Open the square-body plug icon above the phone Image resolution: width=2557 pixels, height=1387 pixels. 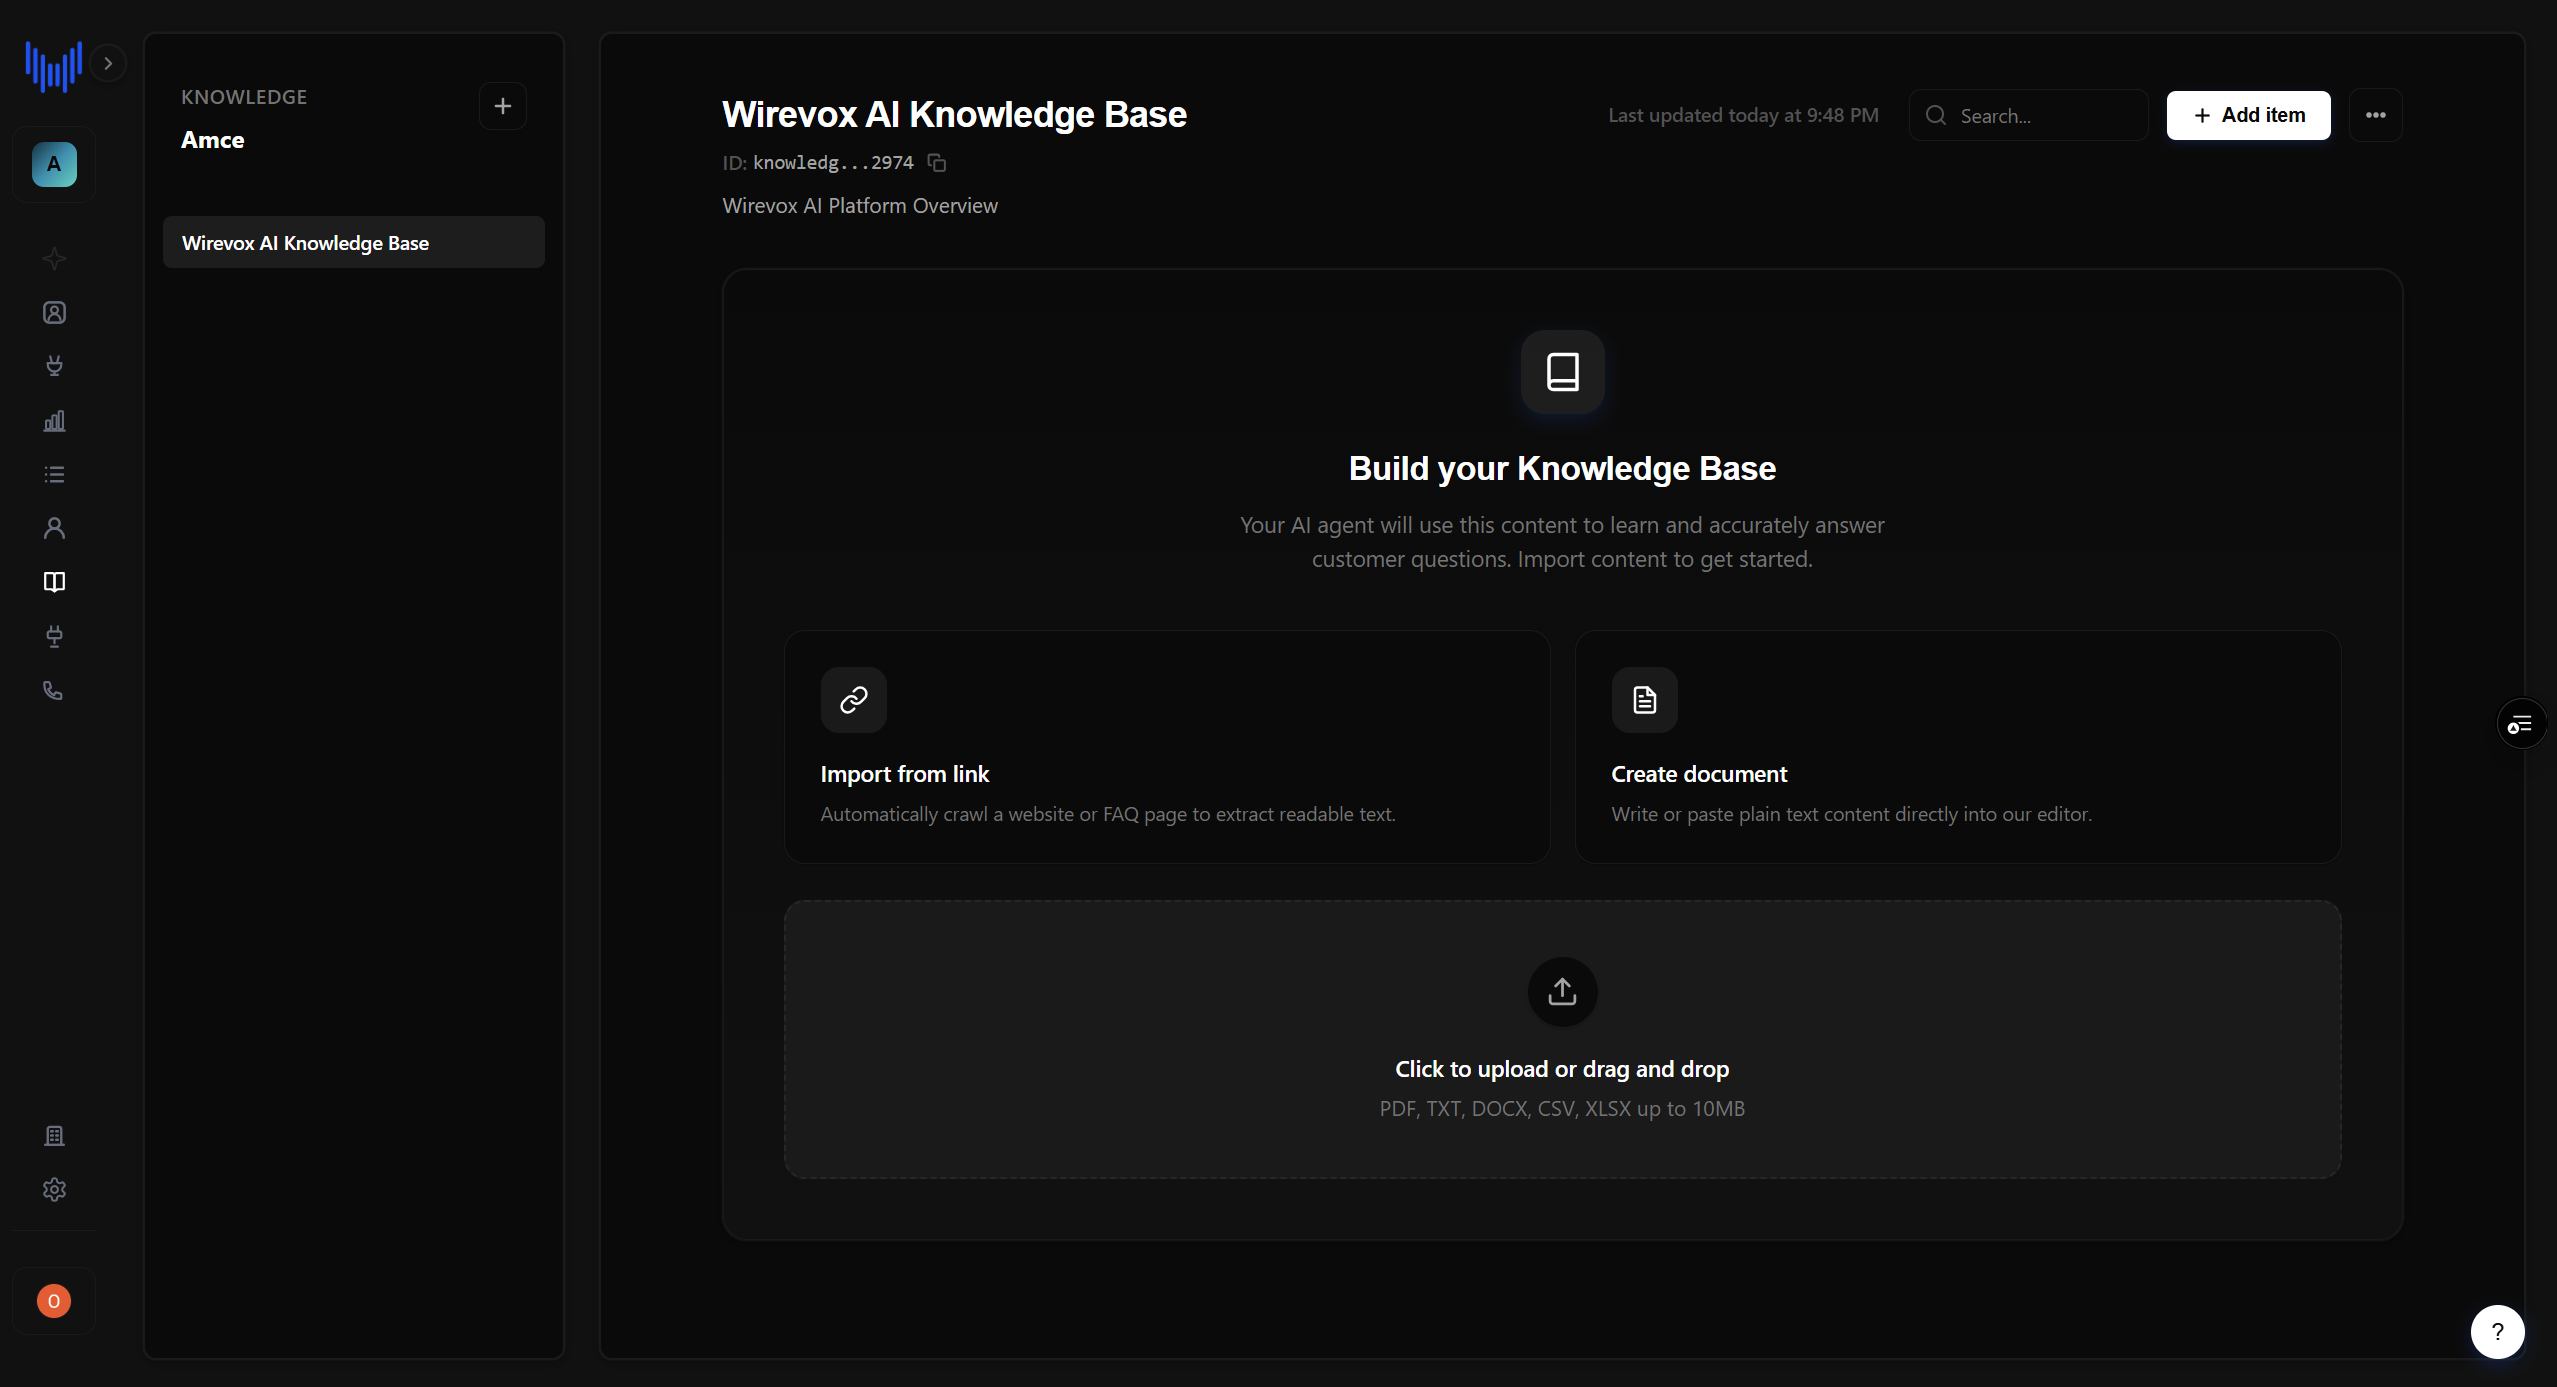pyautogui.click(x=54, y=636)
